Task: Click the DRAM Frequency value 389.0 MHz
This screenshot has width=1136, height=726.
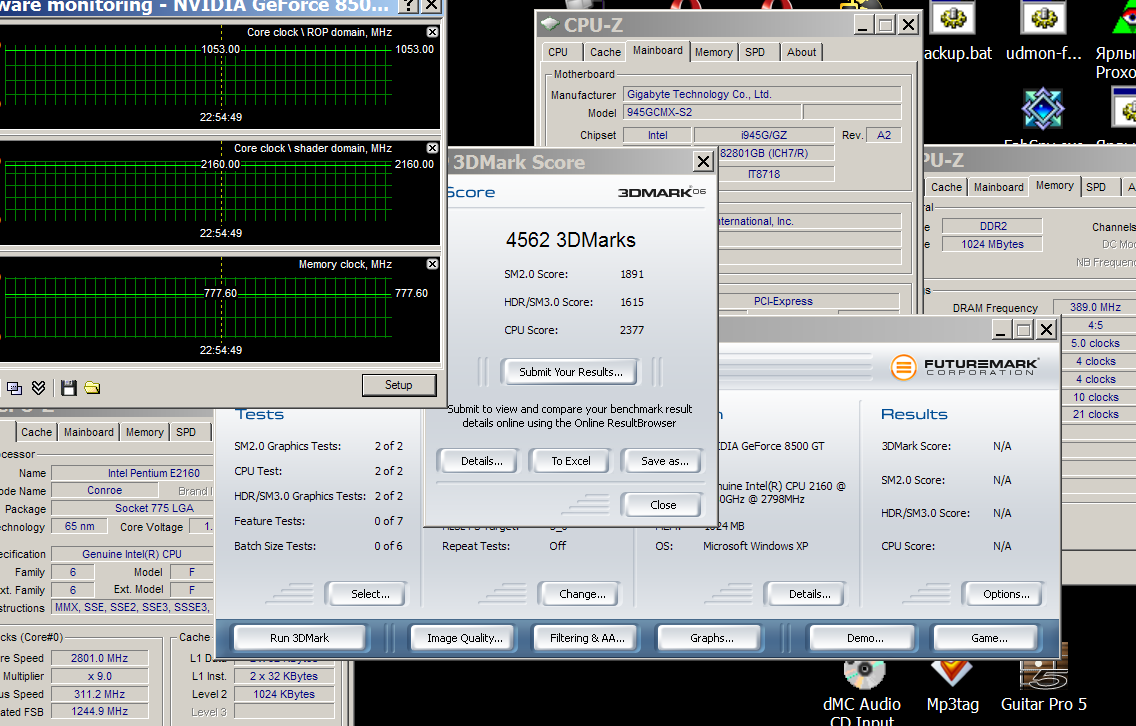Action: [1094, 307]
